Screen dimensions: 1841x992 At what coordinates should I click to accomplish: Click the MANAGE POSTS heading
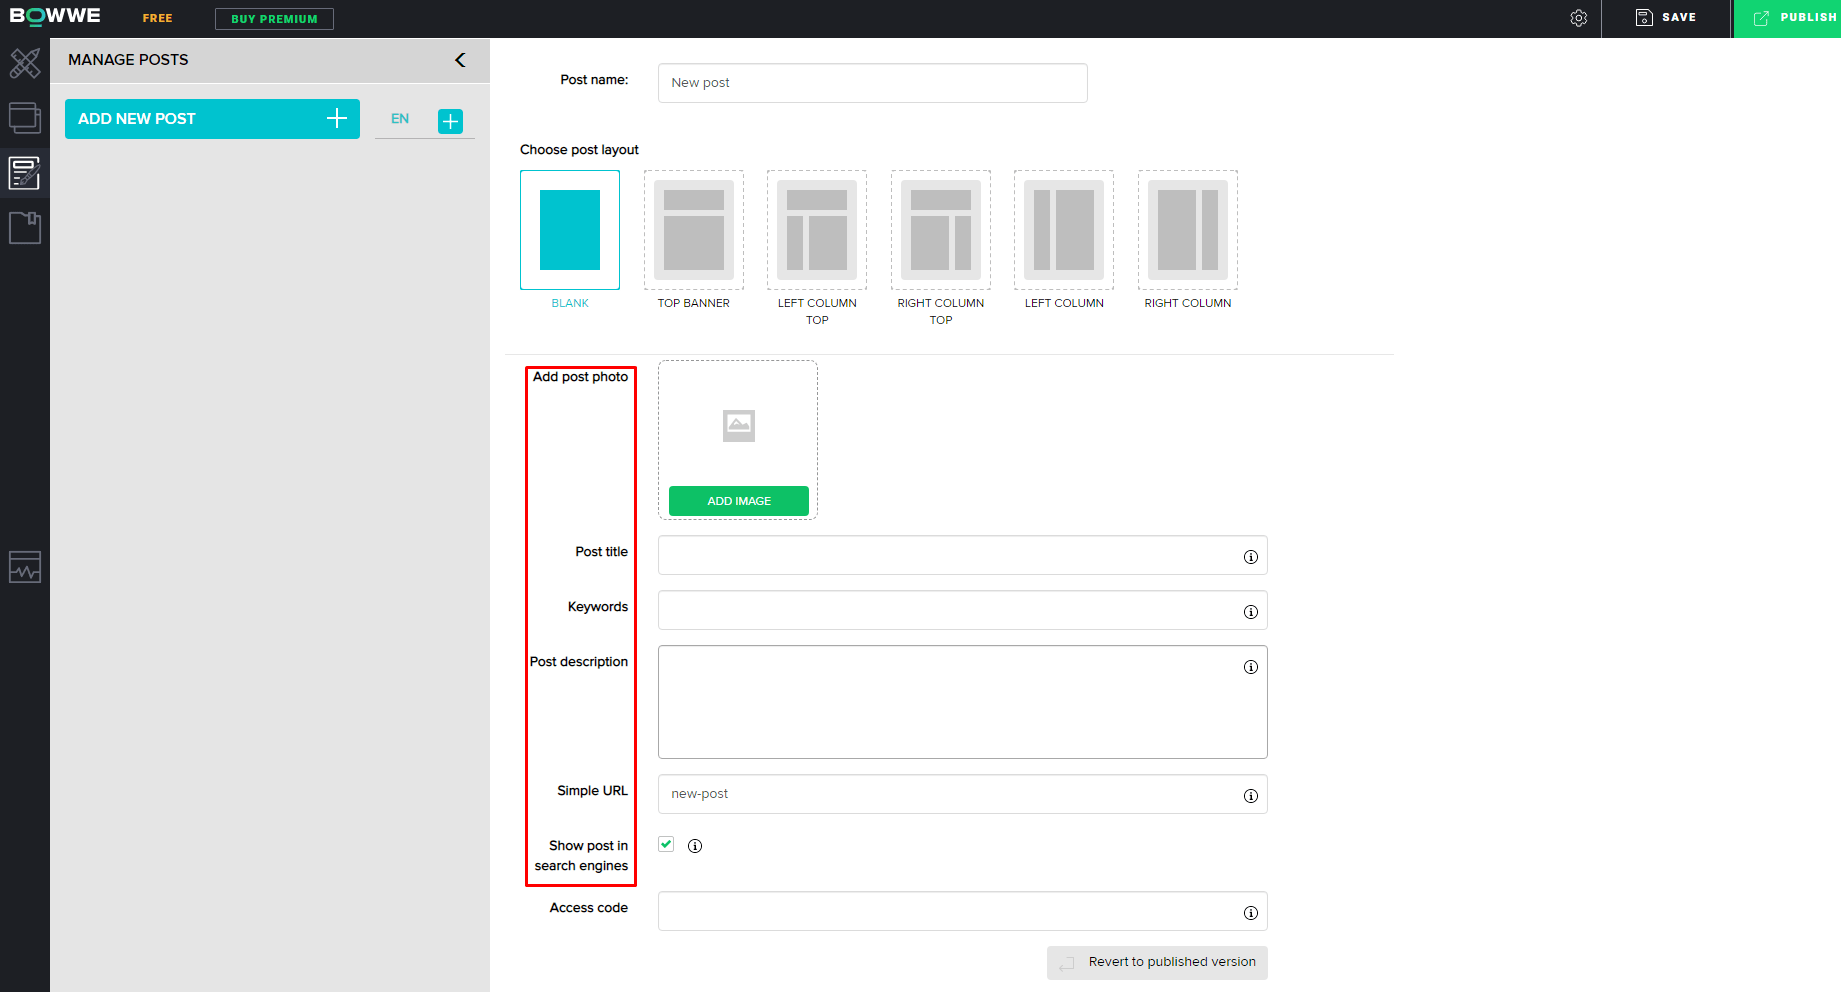point(128,60)
